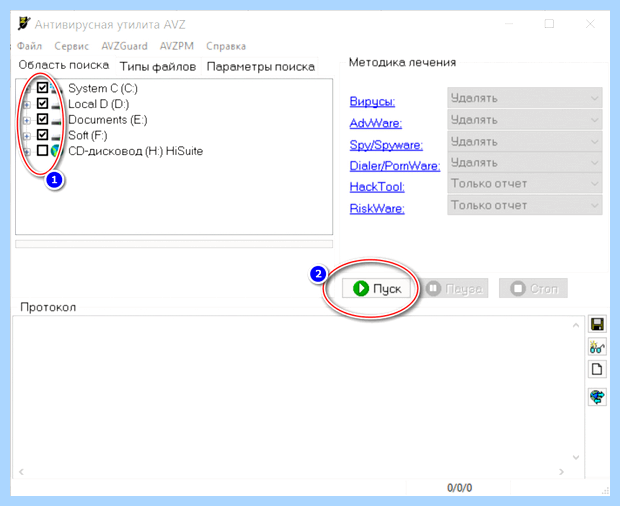Click the Dialer/PornWare link
The image size is (620, 506).
(x=395, y=166)
